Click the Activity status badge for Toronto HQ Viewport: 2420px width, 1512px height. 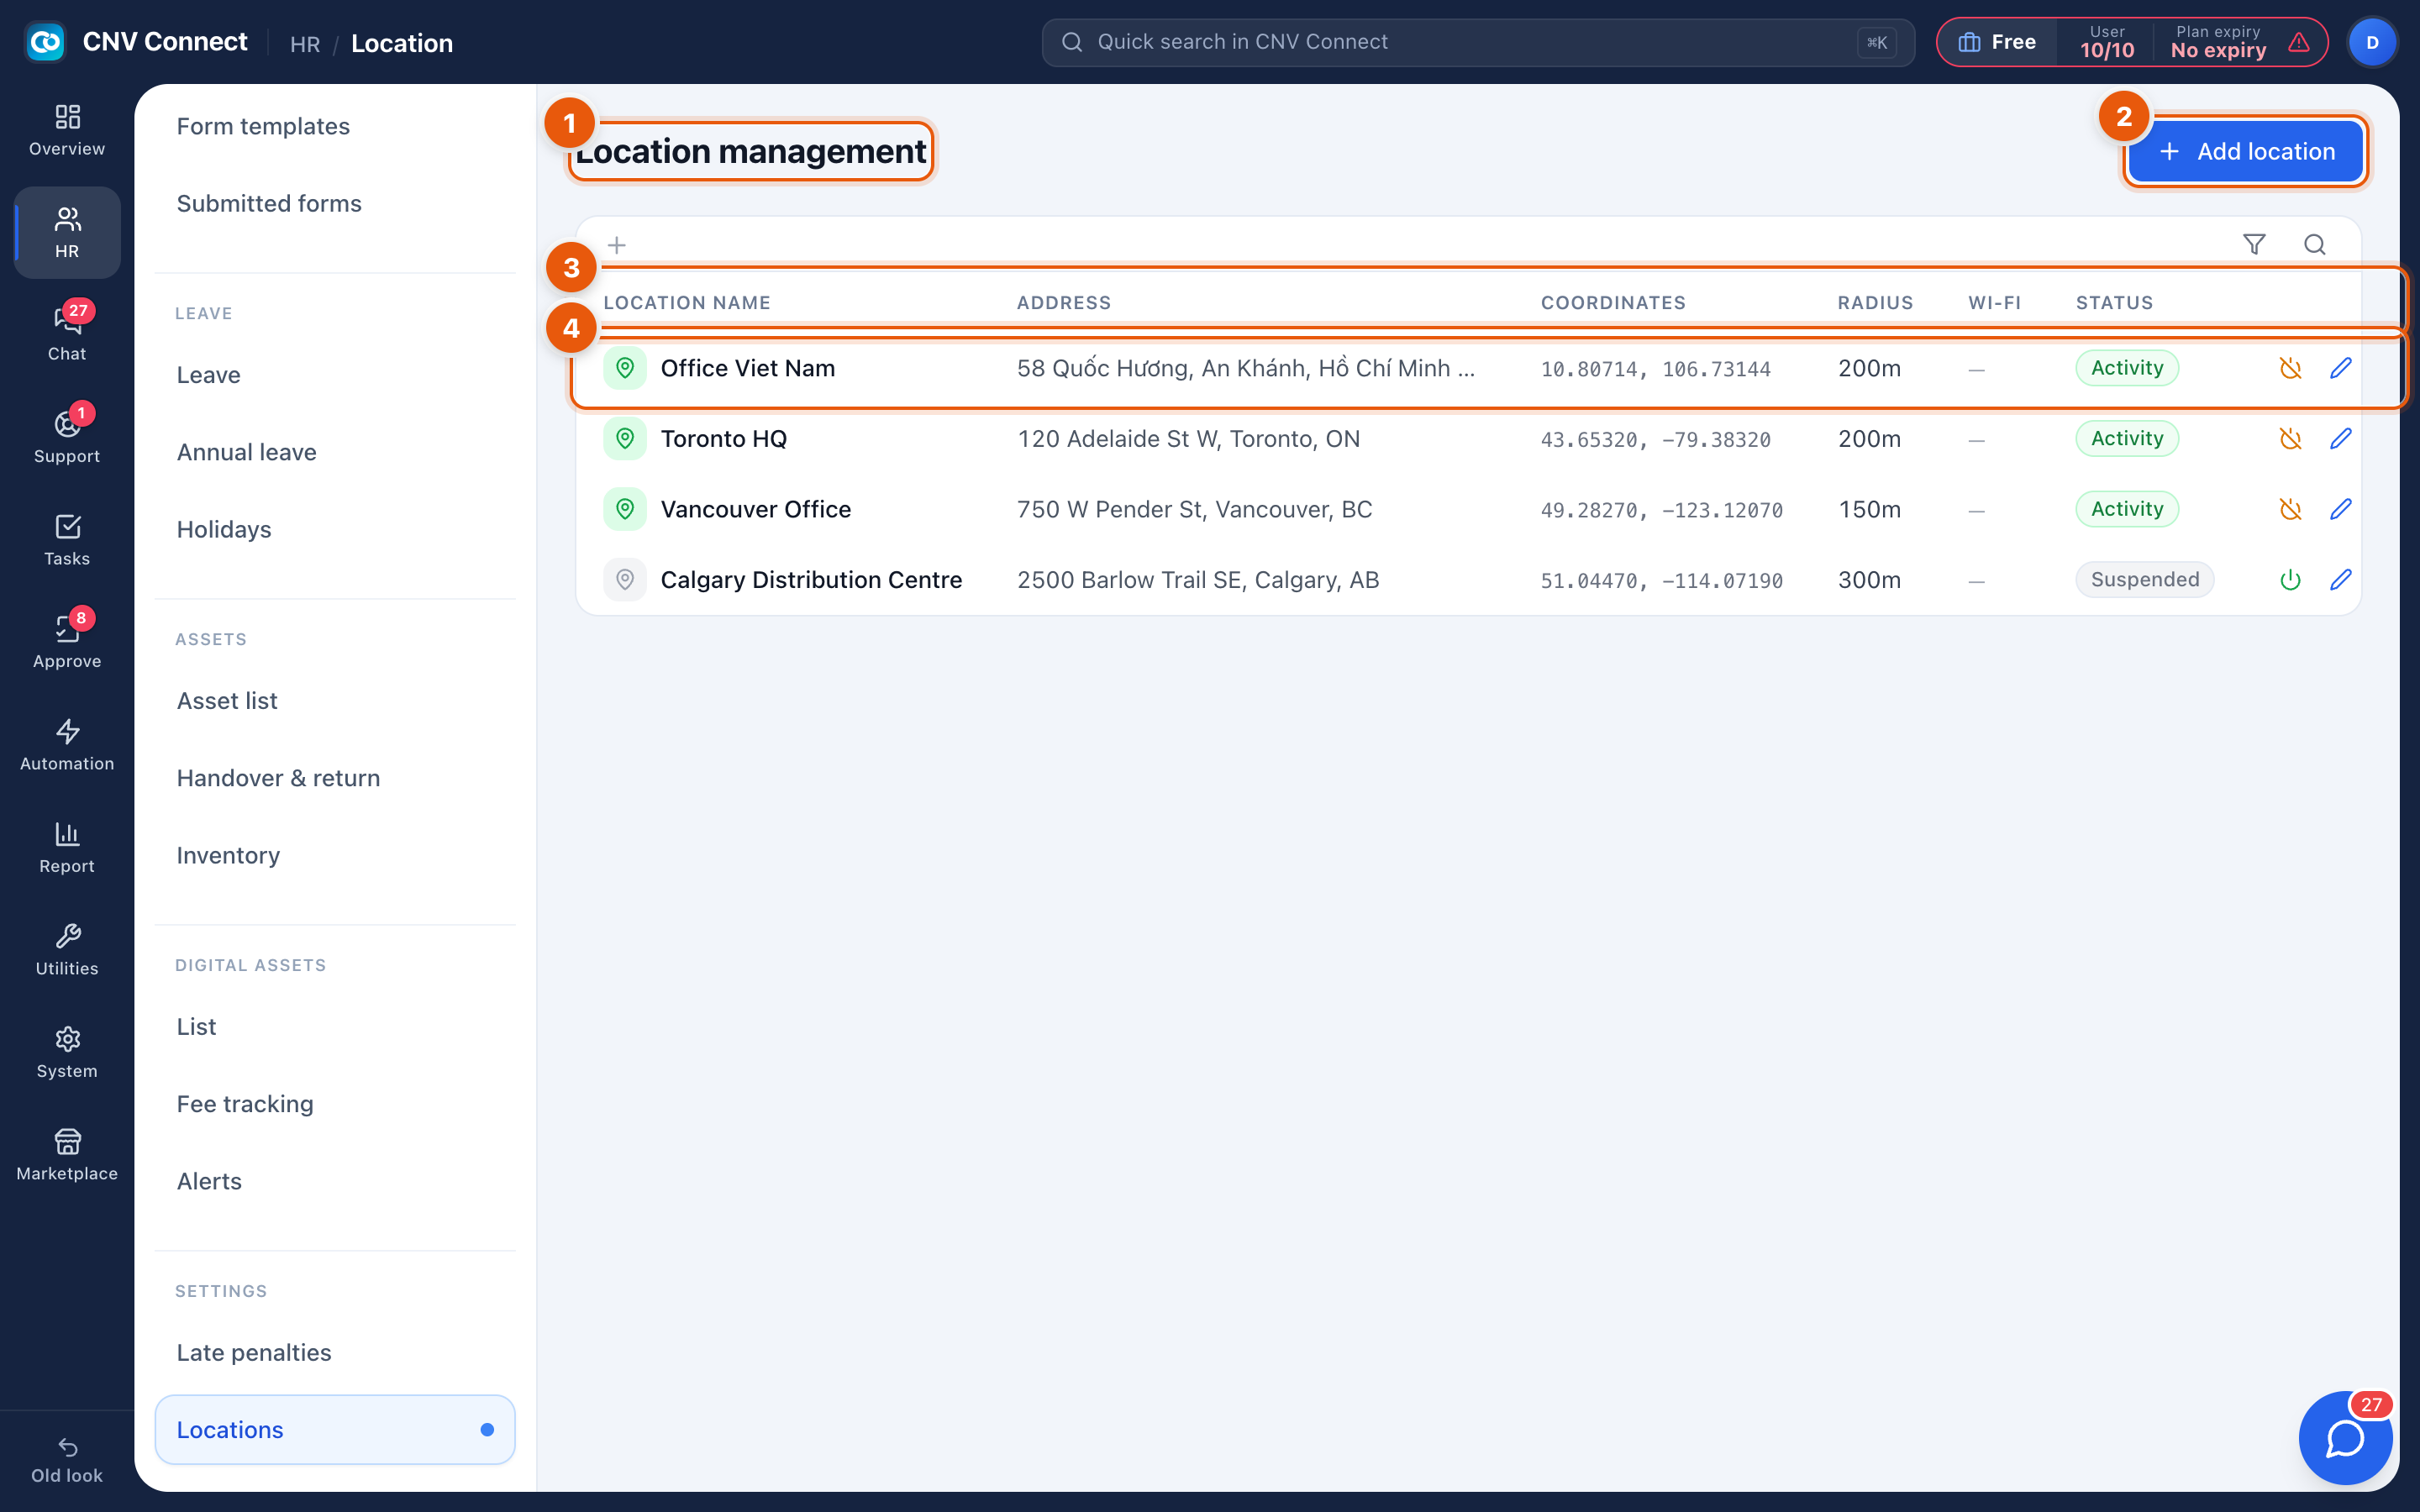pyautogui.click(x=2127, y=439)
